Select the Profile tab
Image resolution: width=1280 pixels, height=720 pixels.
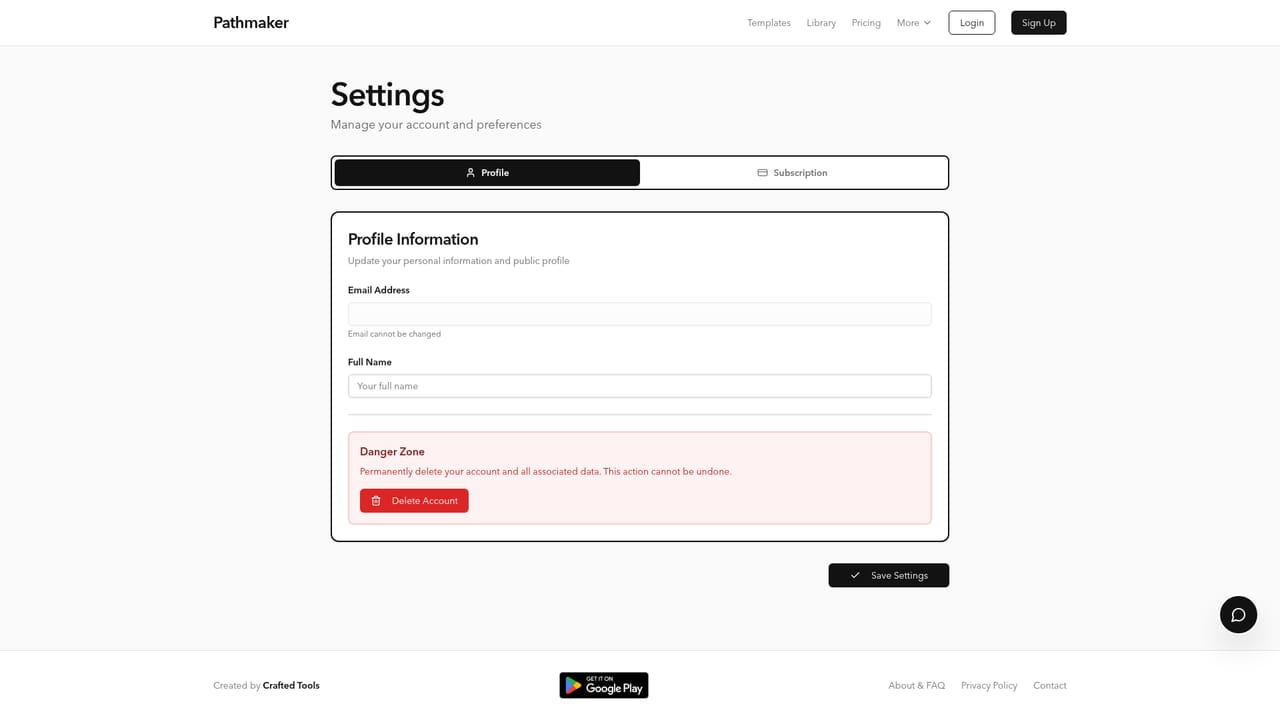487,173
